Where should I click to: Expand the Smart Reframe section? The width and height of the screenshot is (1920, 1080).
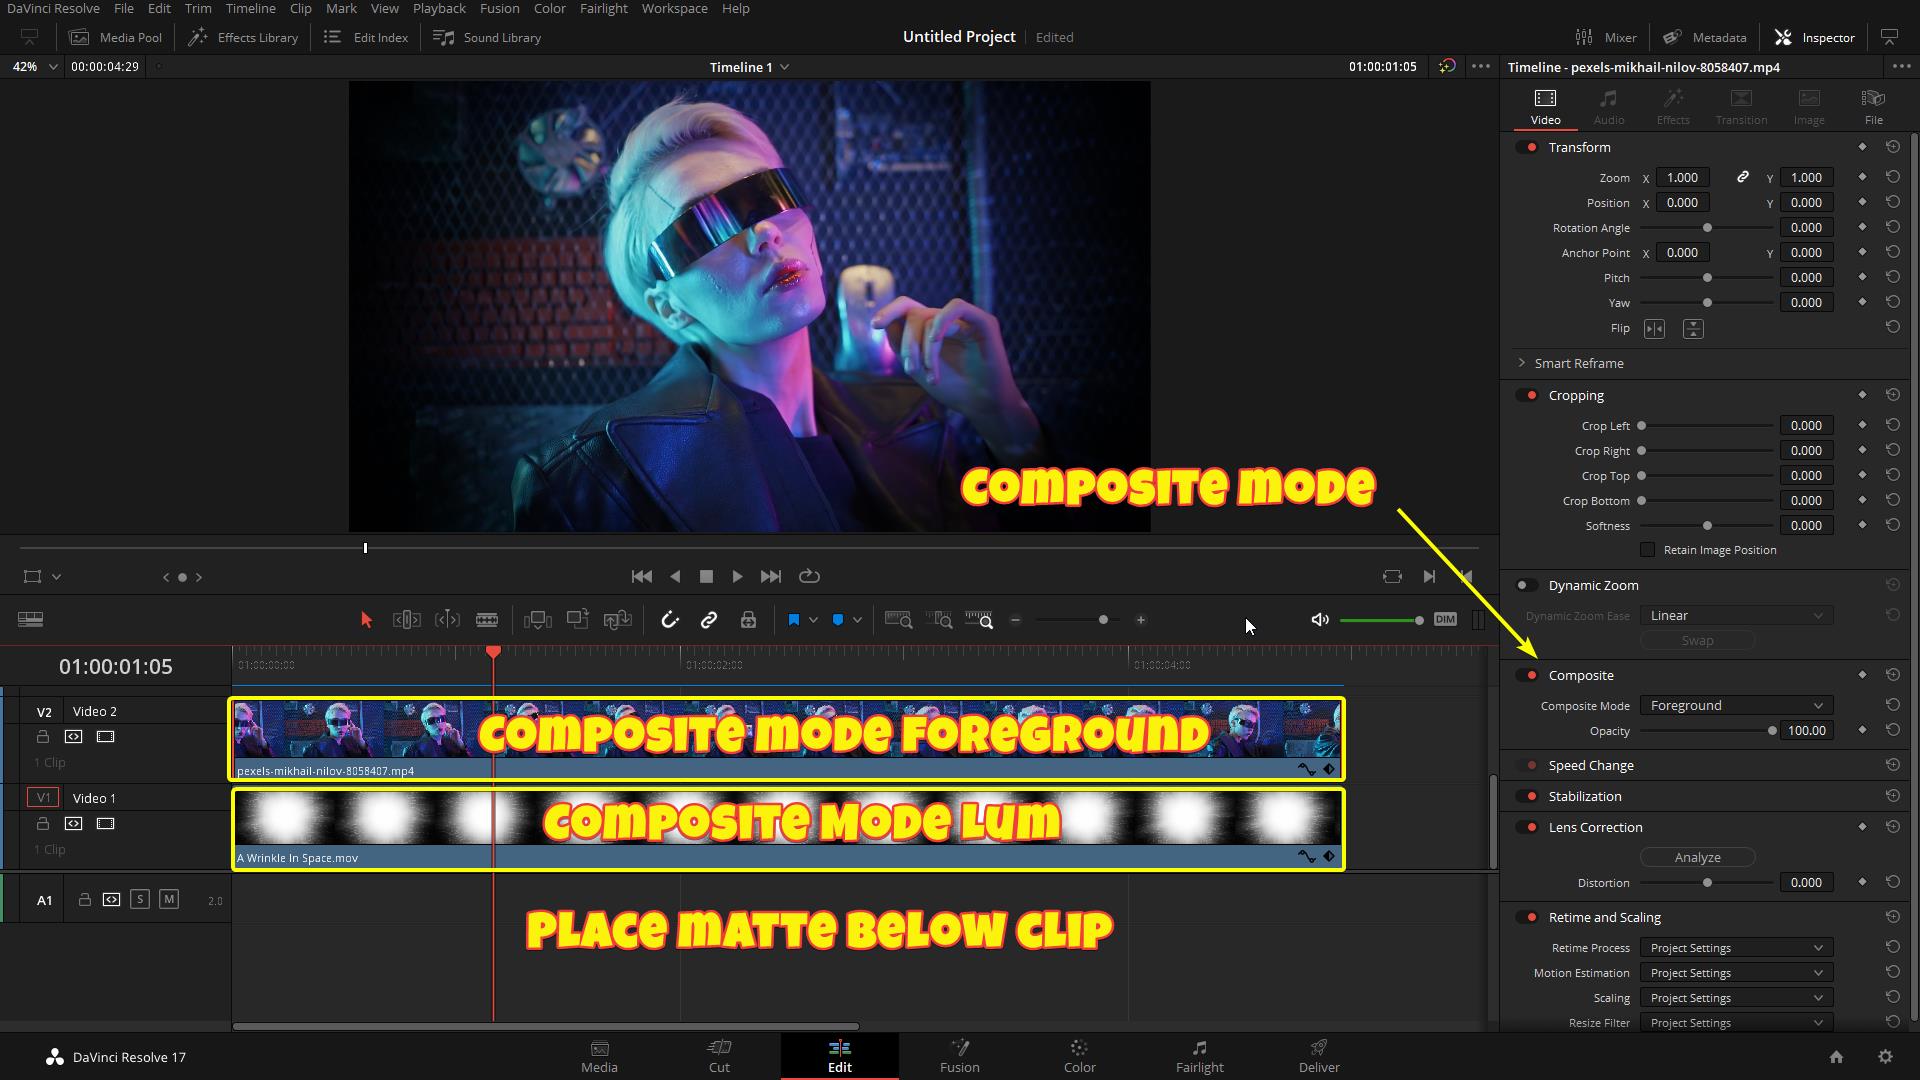(1522, 363)
